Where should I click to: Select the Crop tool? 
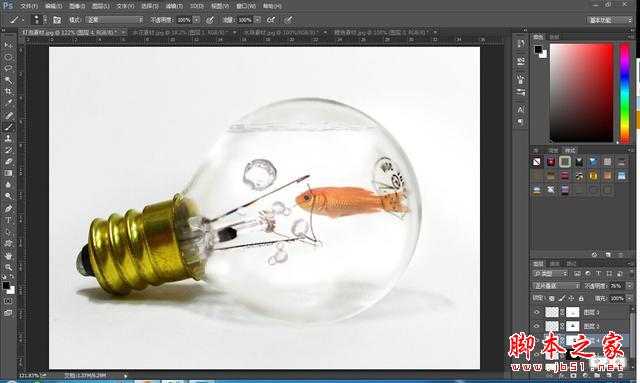(x=8, y=91)
